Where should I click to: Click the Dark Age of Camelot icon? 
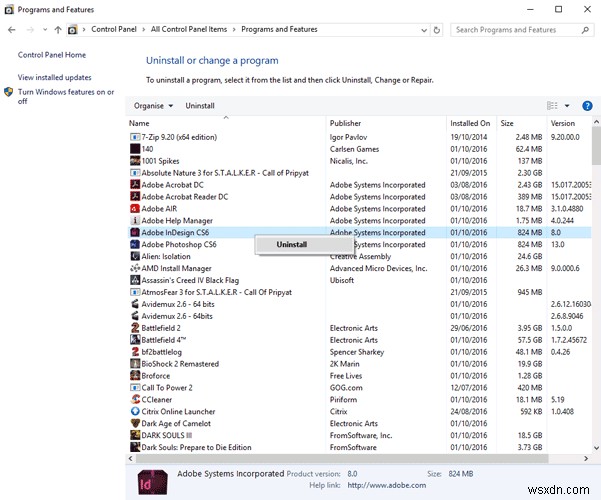tap(135, 423)
